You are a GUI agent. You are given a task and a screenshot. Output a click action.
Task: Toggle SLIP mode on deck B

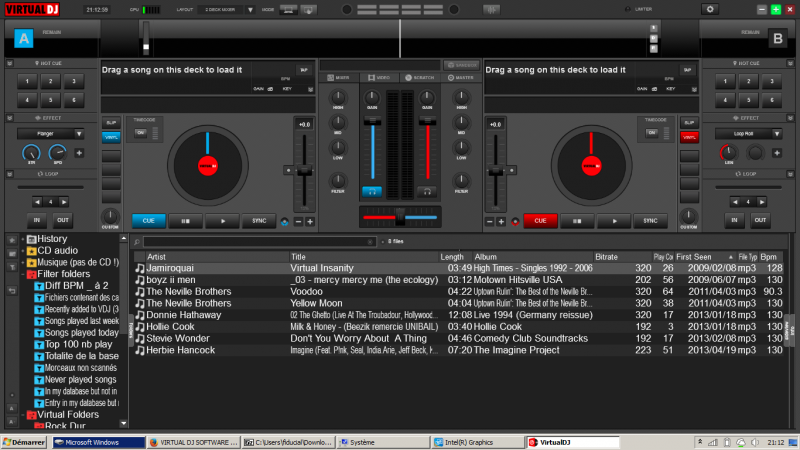pyautogui.click(x=689, y=123)
